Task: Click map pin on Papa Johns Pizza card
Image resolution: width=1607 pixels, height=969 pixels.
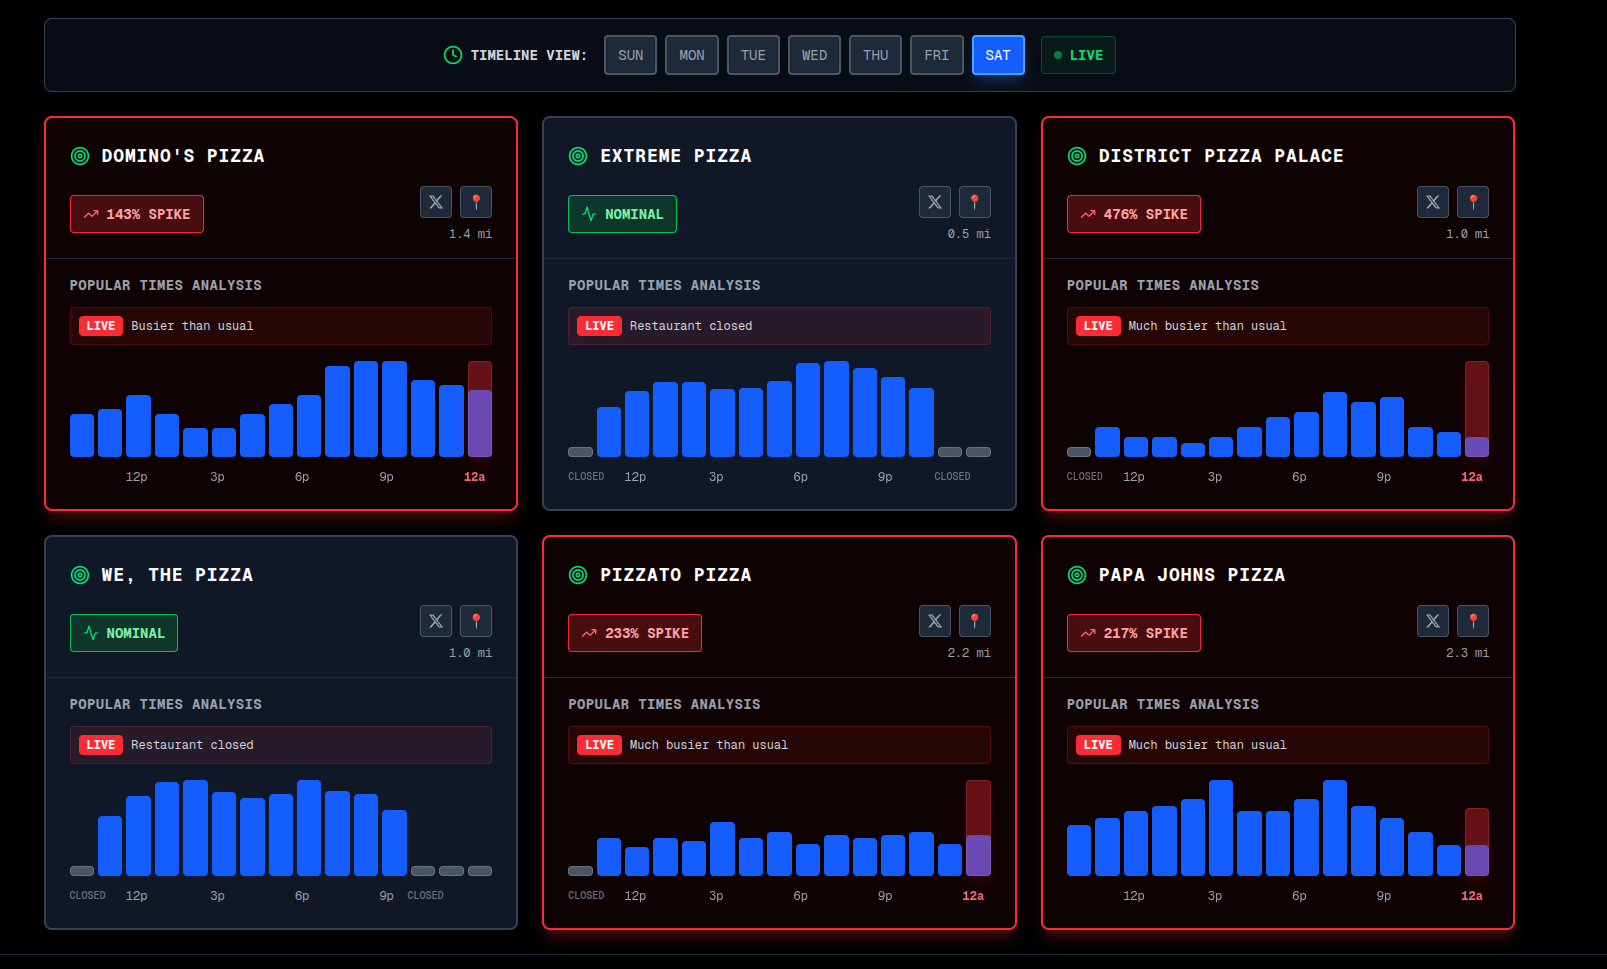Action: 1473,621
